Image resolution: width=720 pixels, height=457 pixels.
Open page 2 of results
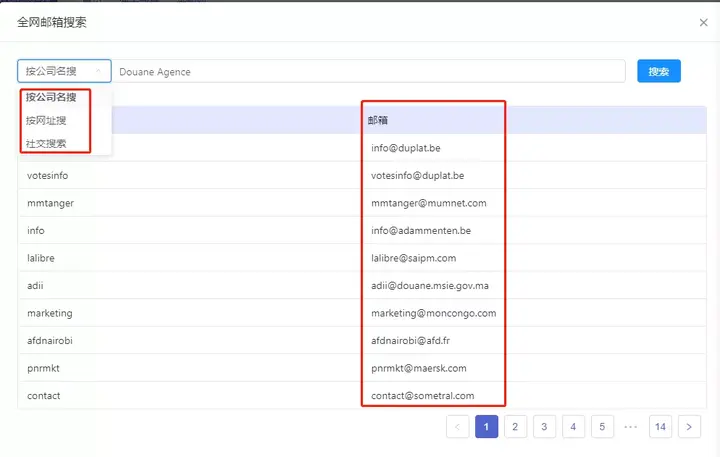[515, 427]
